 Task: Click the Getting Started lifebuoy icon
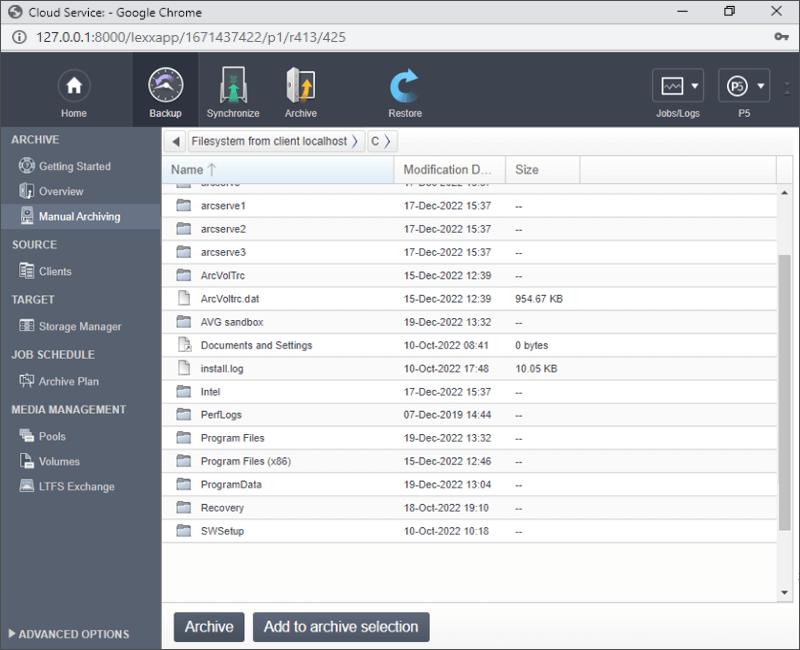click(x=27, y=166)
